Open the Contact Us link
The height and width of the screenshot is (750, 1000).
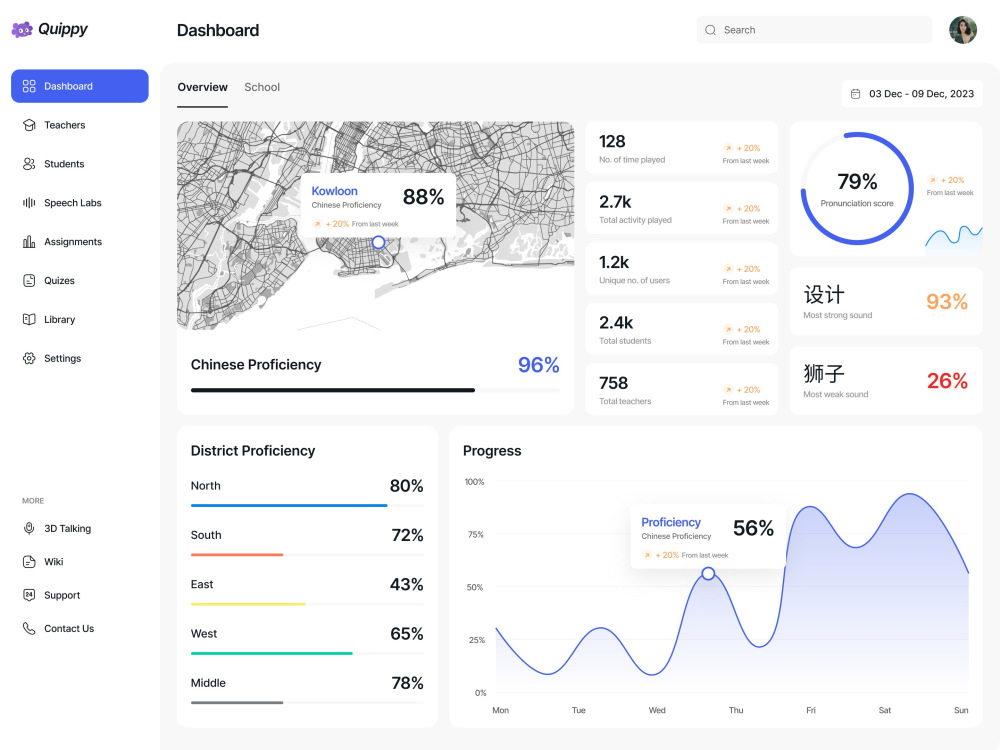tap(69, 628)
